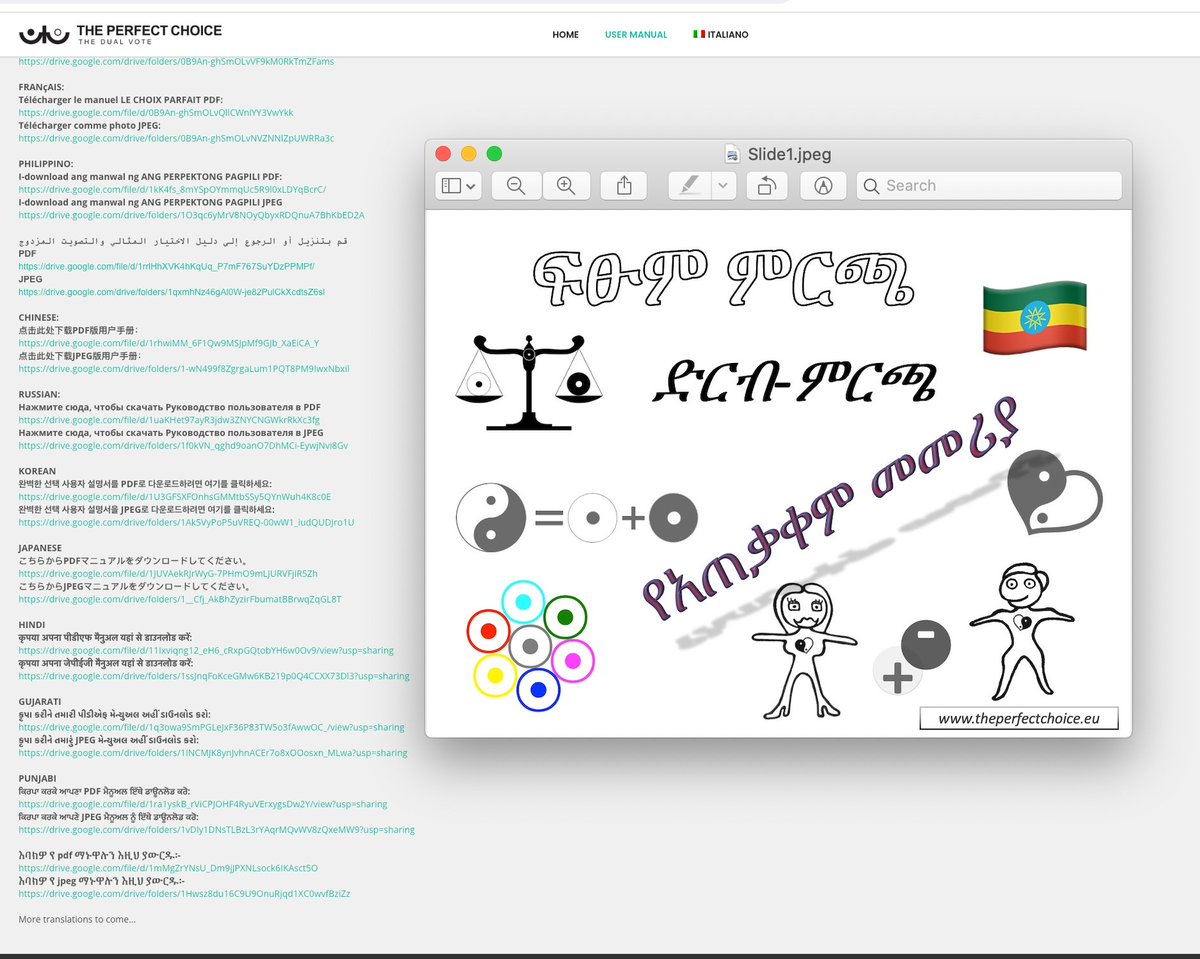Open the Punjabi PDF manual link
The width and height of the screenshot is (1200, 959).
click(203, 804)
